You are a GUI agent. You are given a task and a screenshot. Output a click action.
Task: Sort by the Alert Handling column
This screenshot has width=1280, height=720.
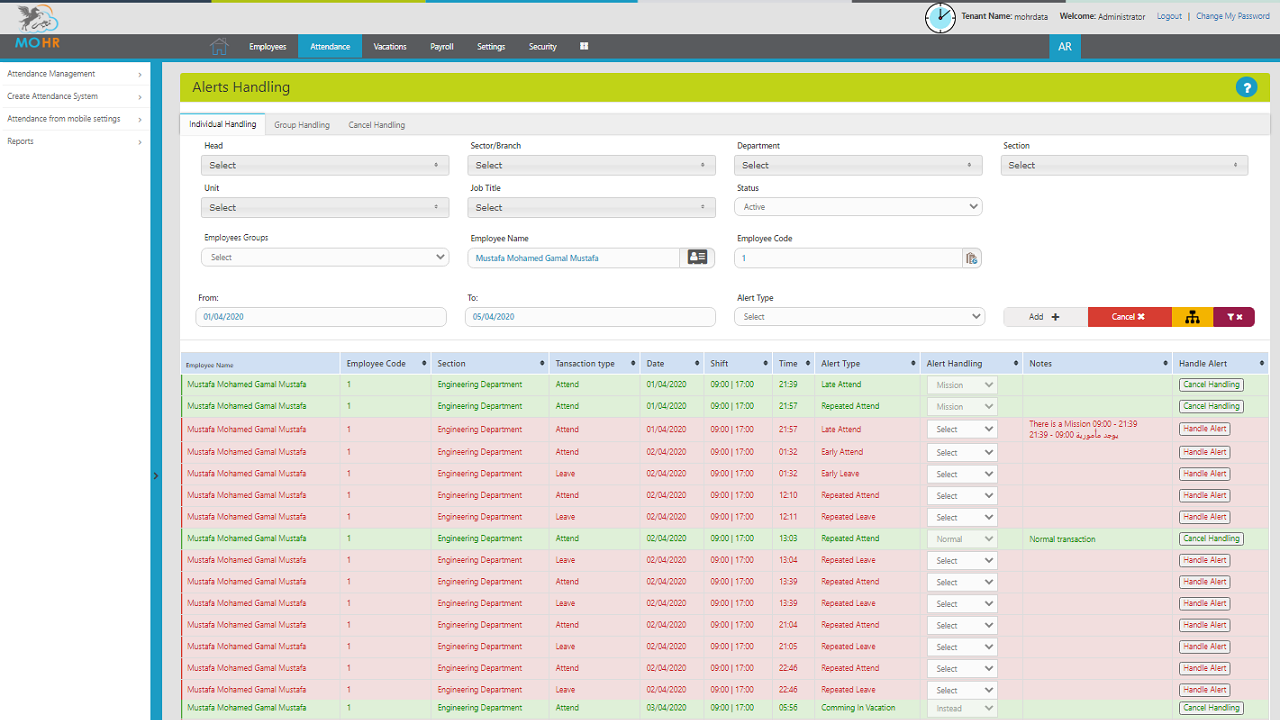pos(971,363)
